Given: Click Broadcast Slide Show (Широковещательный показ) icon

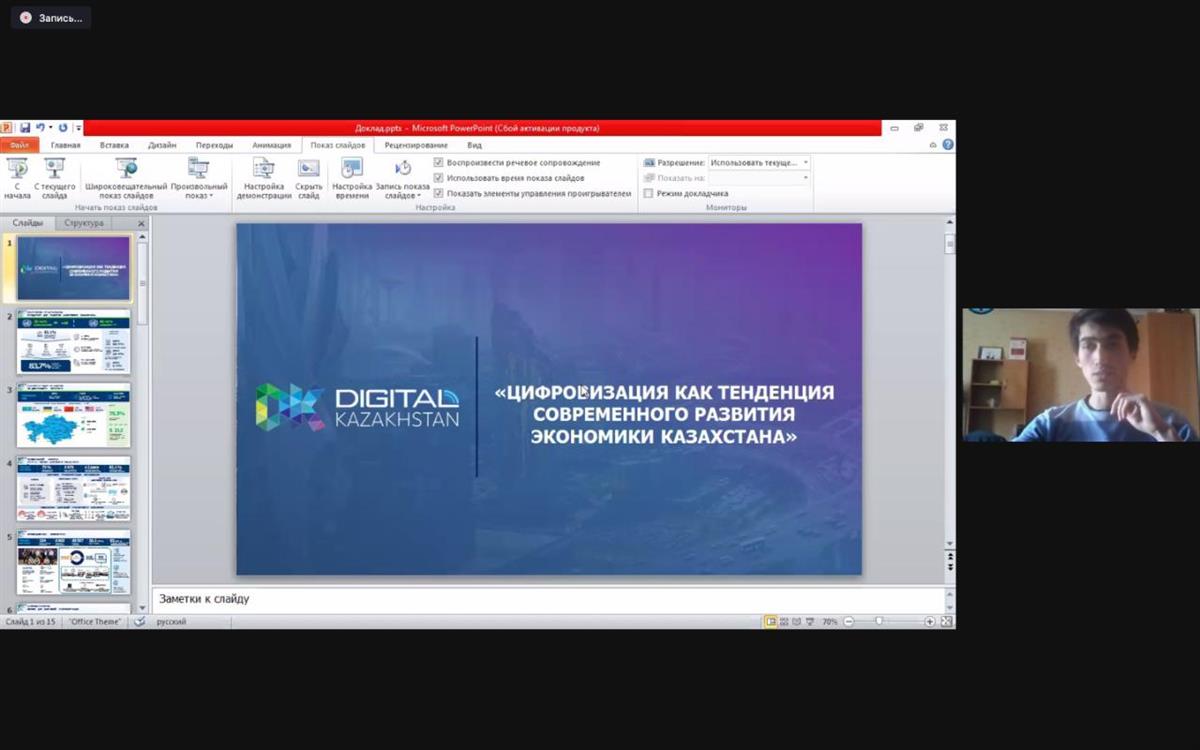Looking at the screenshot, I should [x=126, y=170].
